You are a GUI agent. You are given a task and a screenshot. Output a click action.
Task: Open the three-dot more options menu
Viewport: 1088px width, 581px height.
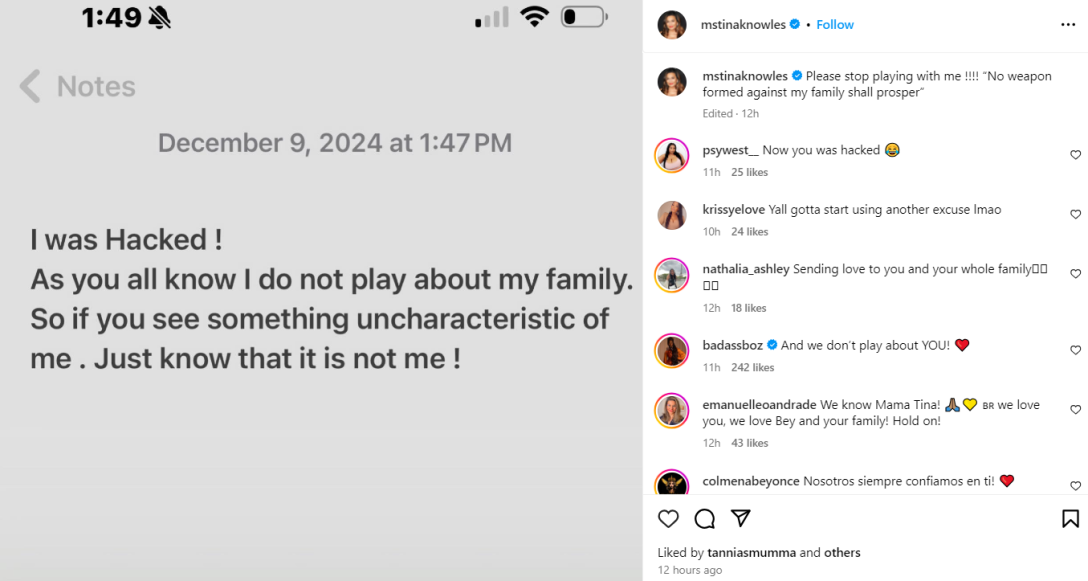tap(1068, 24)
